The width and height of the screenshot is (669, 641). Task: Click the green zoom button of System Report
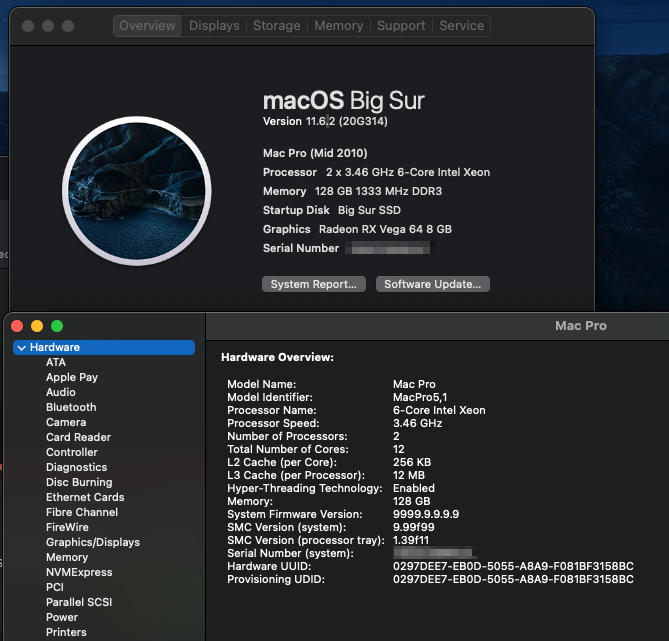(x=57, y=326)
